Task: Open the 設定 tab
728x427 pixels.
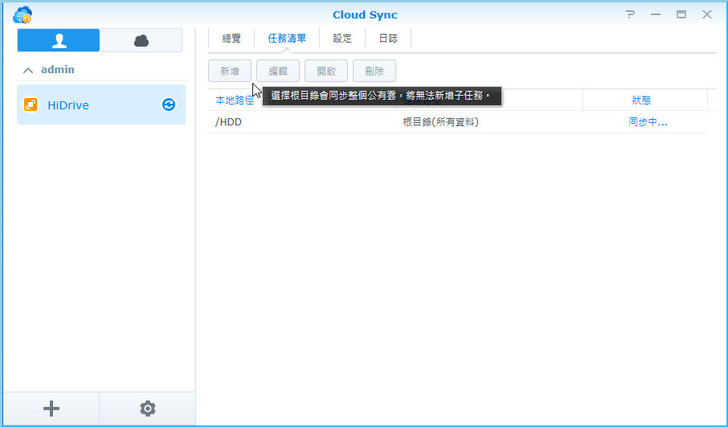Action: [342, 38]
